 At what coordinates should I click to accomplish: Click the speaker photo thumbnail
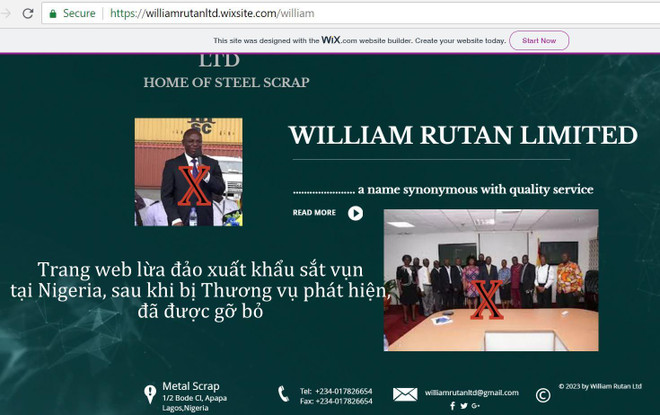pos(188,172)
